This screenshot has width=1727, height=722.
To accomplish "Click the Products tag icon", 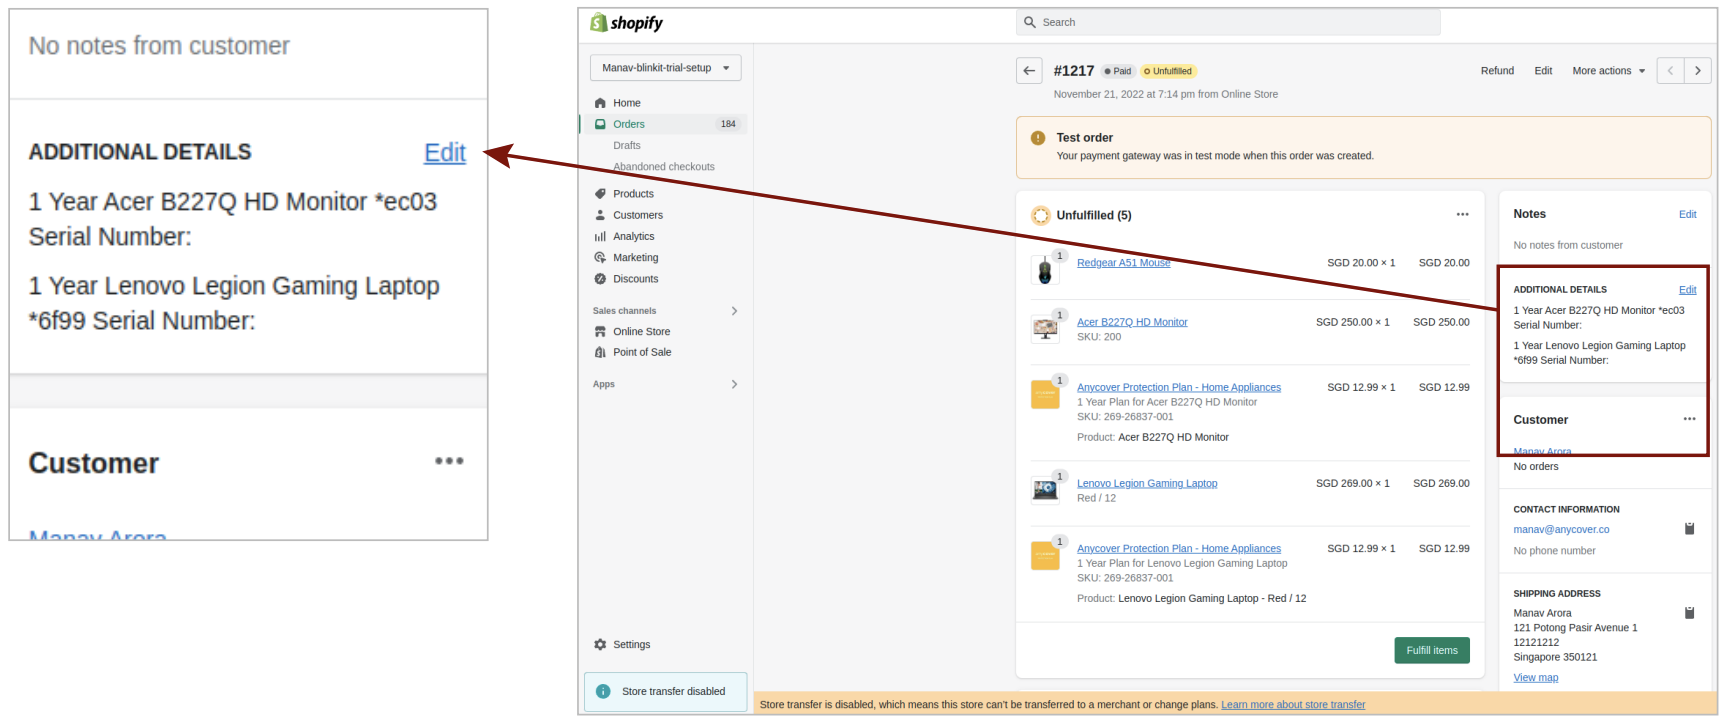I will [x=600, y=194].
